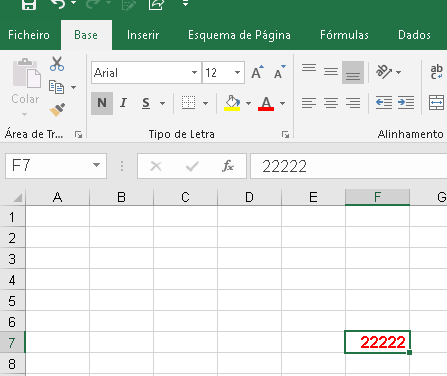Screen dimensions: 447x376
Task: Increase cell indent
Action: click(x=406, y=103)
